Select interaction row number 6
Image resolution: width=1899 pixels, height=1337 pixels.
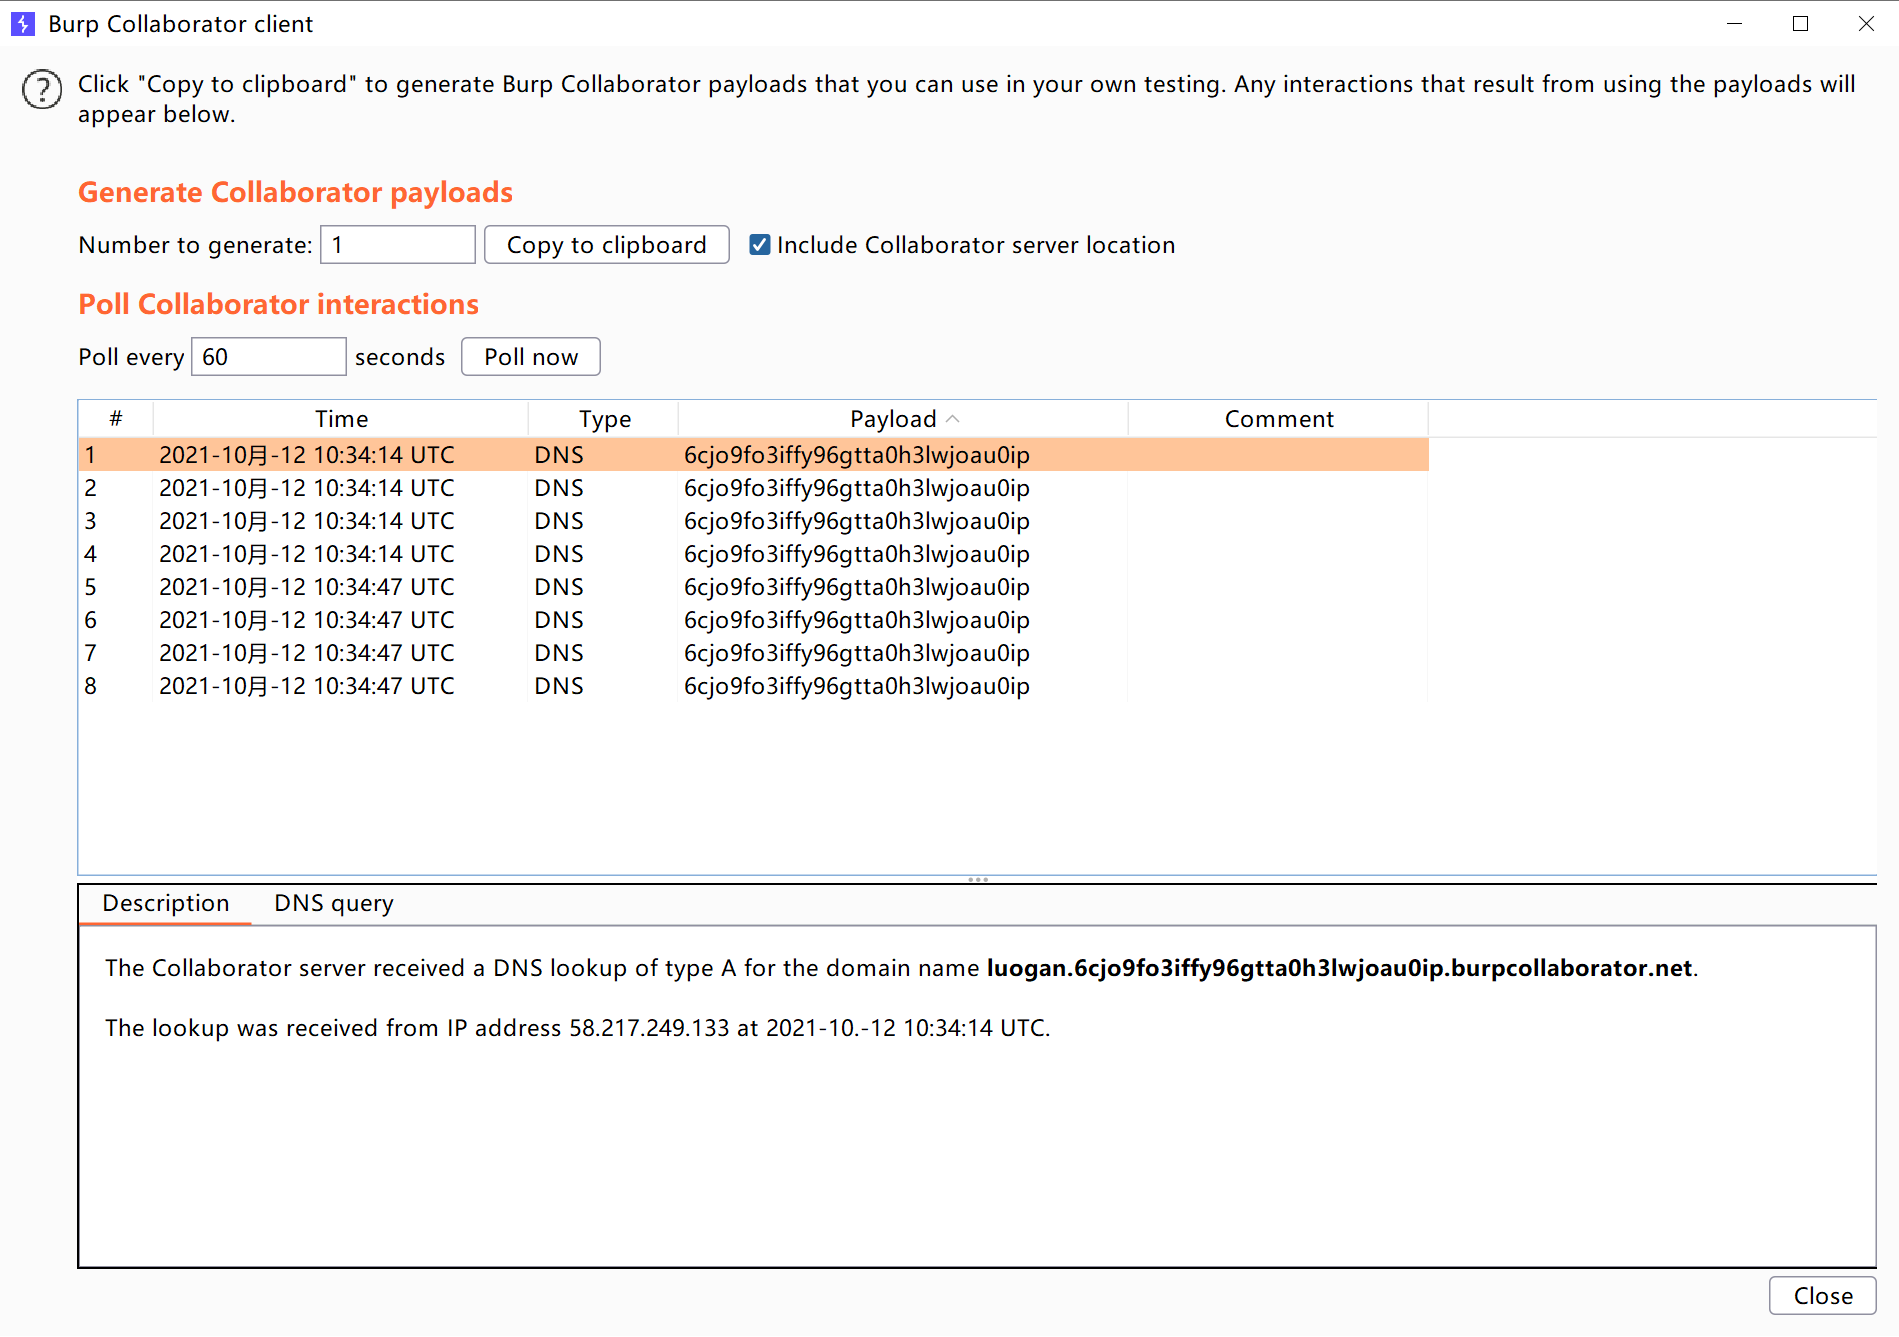[x=754, y=620]
